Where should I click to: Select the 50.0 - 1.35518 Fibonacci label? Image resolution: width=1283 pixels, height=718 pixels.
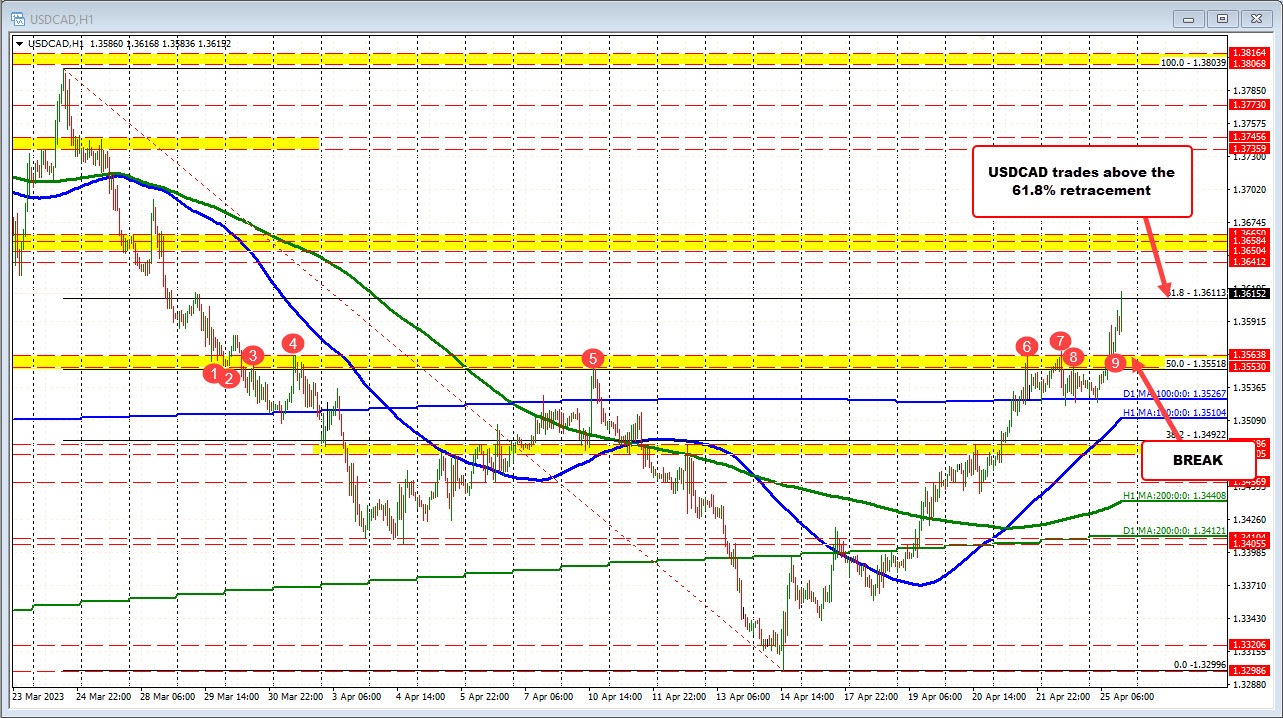[x=1194, y=365]
